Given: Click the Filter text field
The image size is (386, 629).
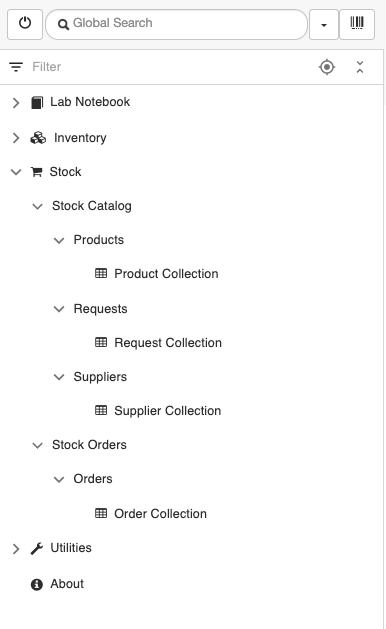Looking at the screenshot, I should [x=169, y=67].
